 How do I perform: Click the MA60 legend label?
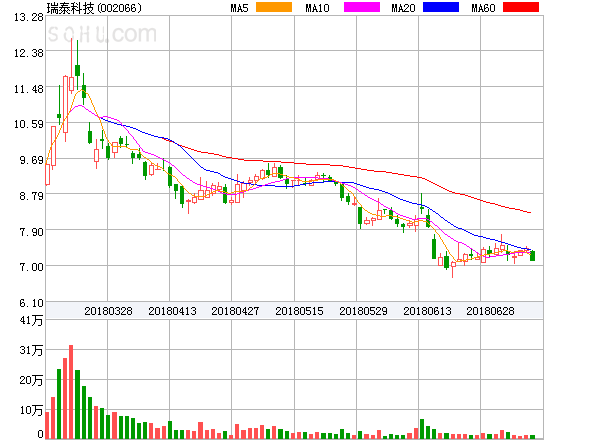point(483,8)
